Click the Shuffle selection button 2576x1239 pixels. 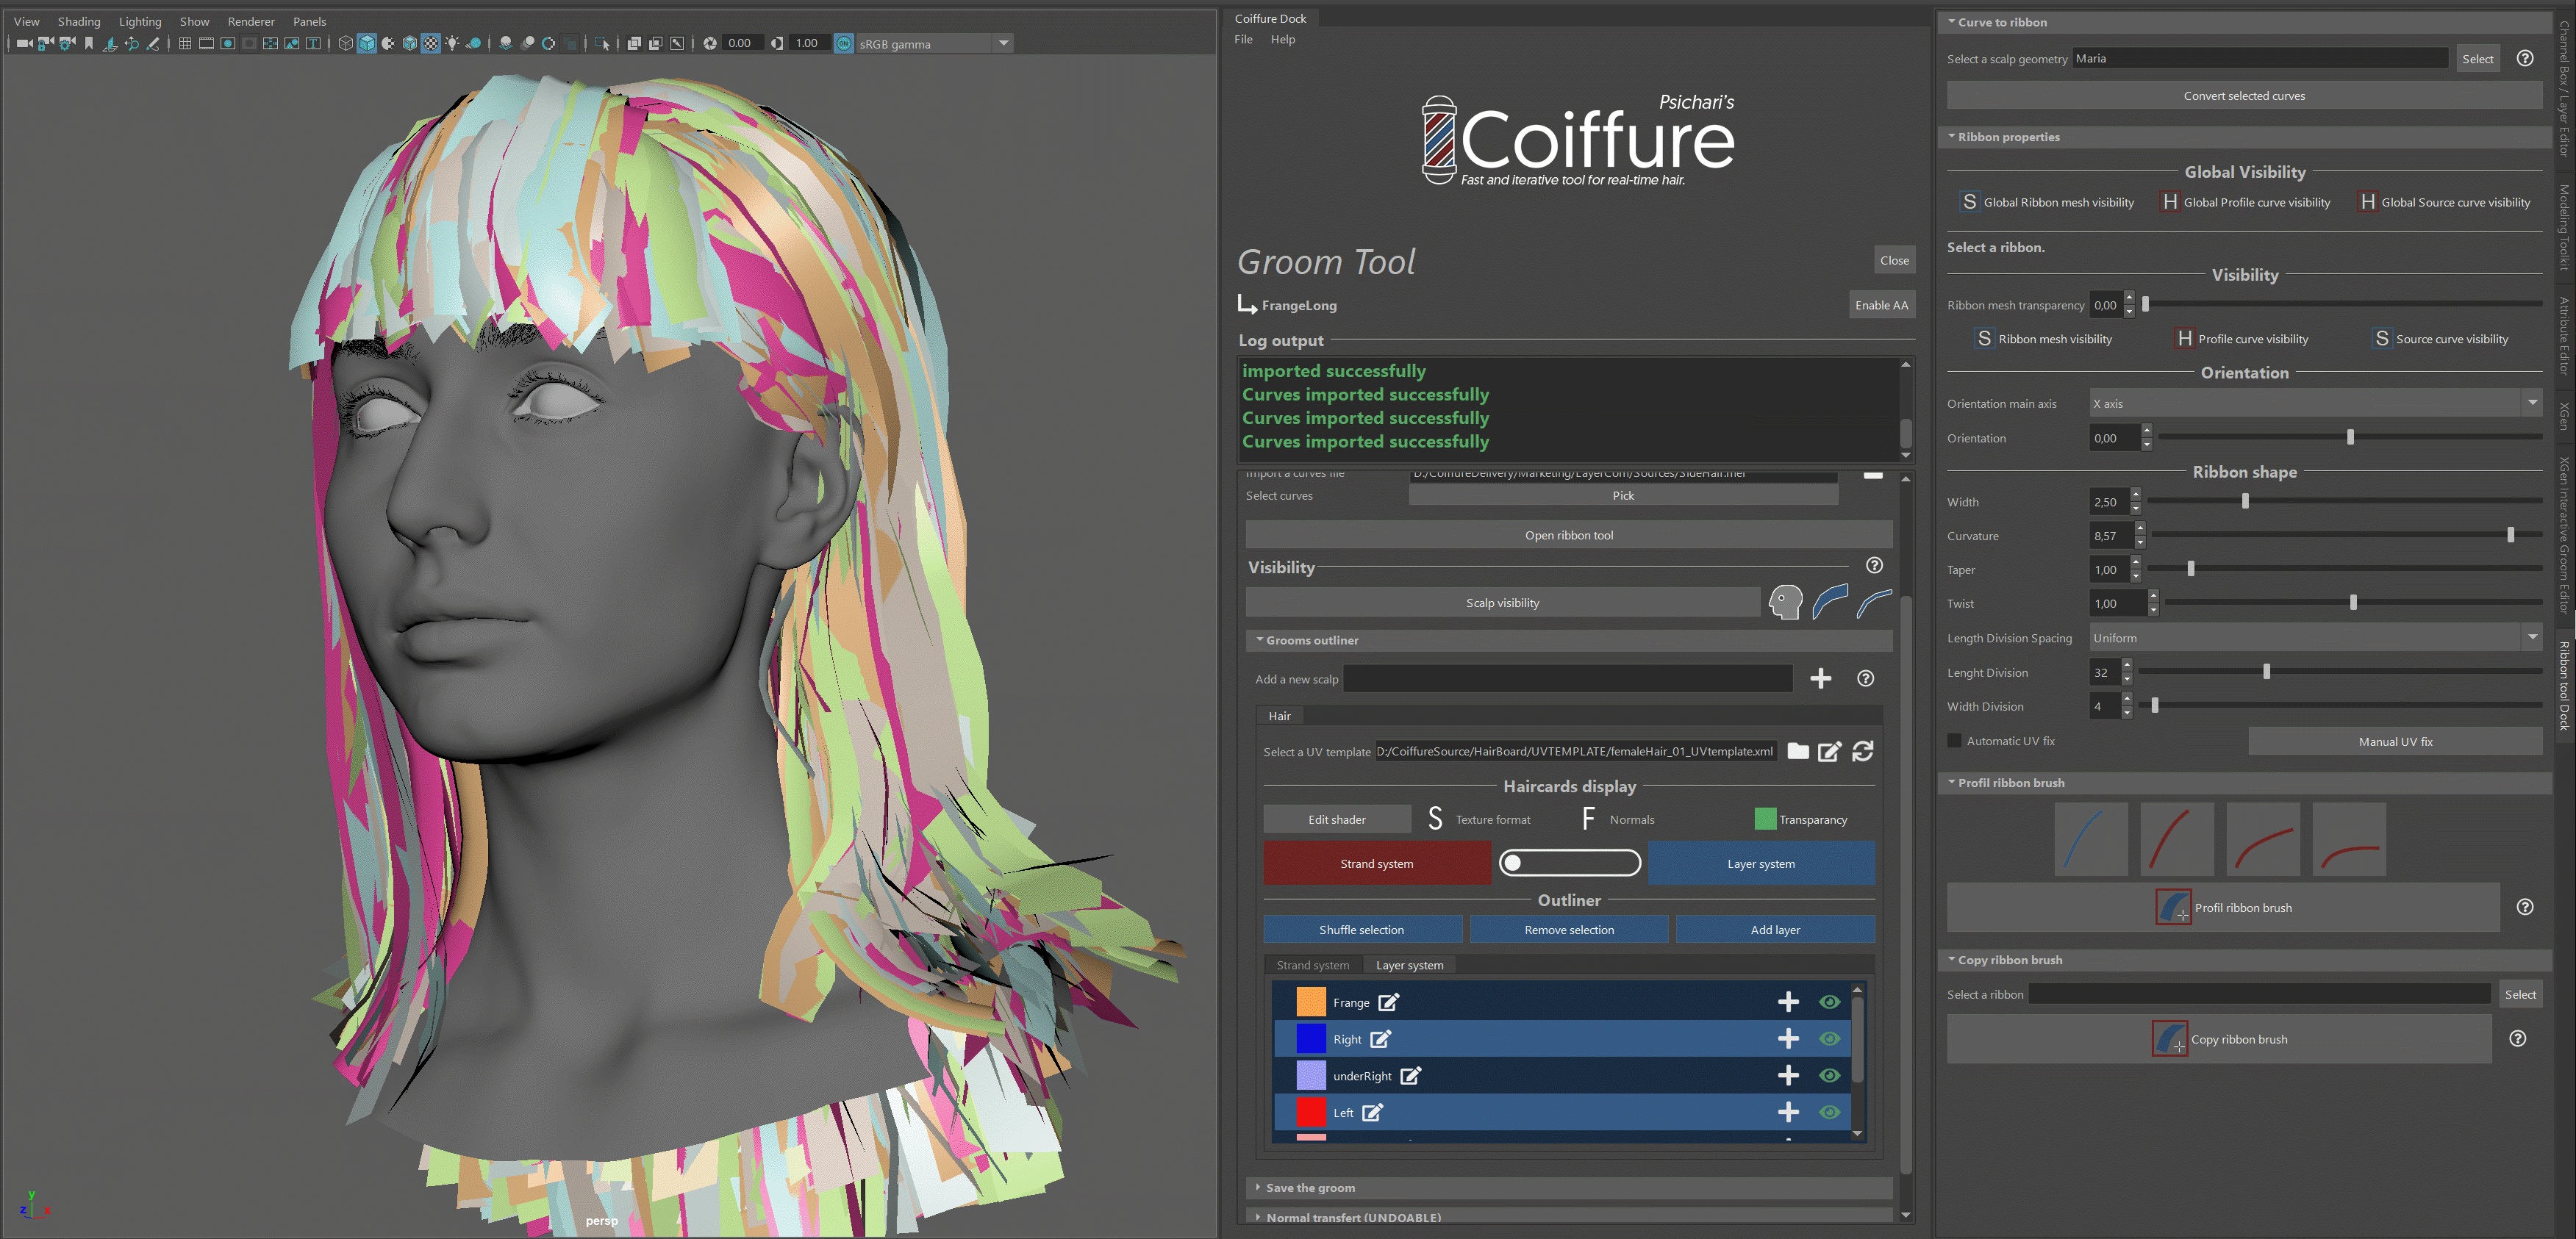coord(1361,930)
